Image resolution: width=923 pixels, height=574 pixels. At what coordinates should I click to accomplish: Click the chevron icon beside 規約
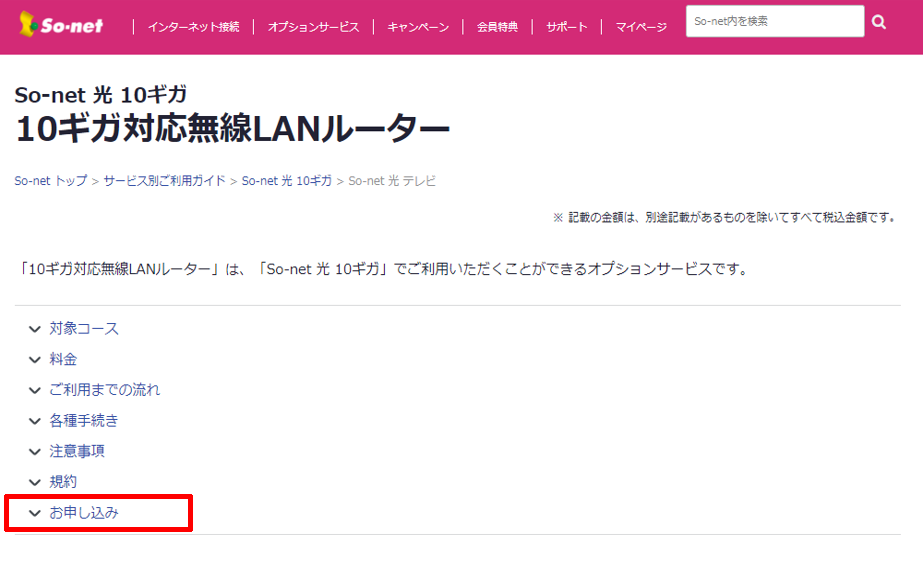pos(35,483)
